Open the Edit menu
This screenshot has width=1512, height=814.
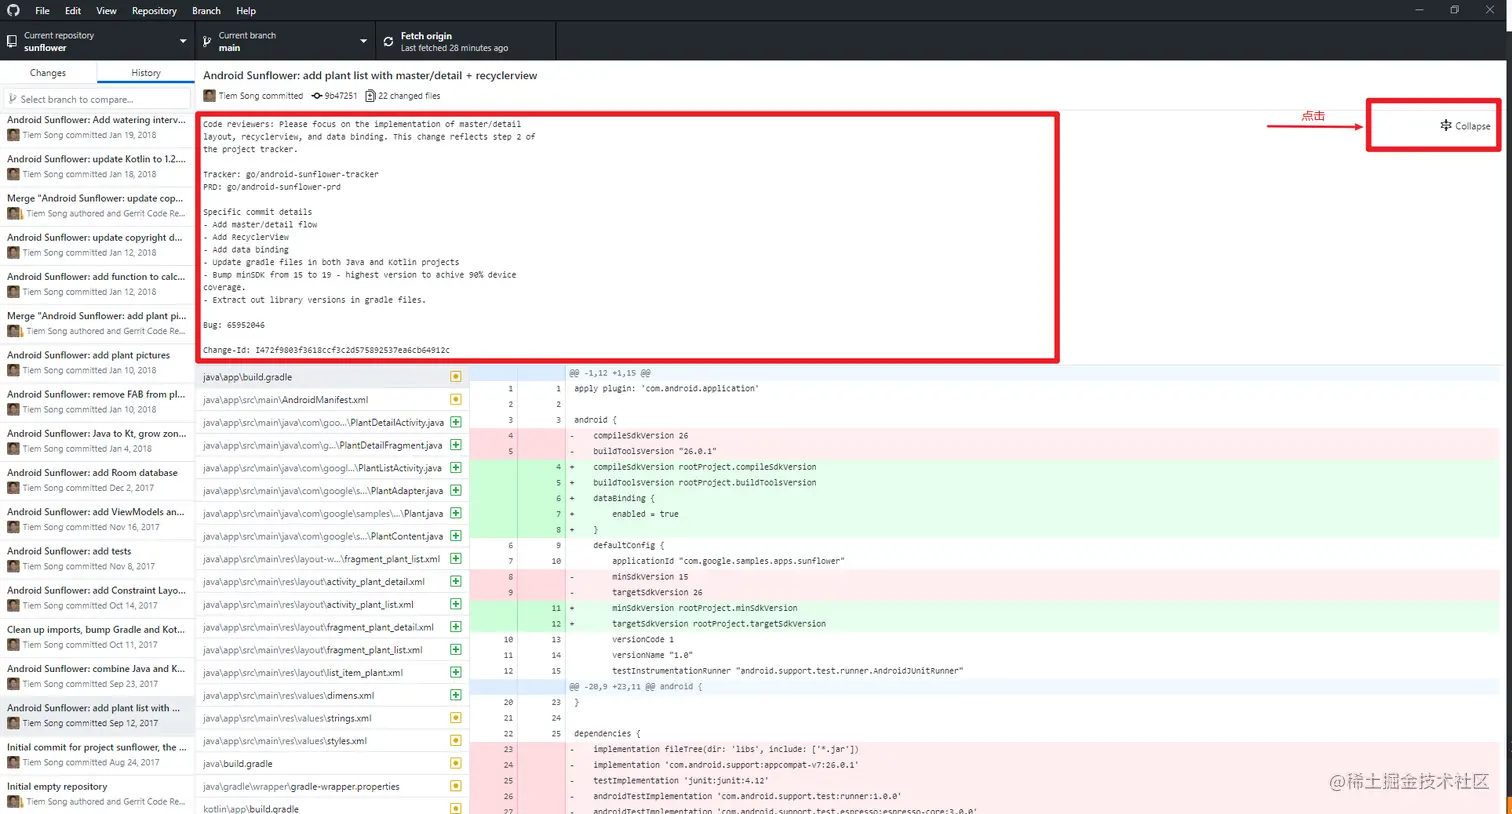pyautogui.click(x=73, y=11)
